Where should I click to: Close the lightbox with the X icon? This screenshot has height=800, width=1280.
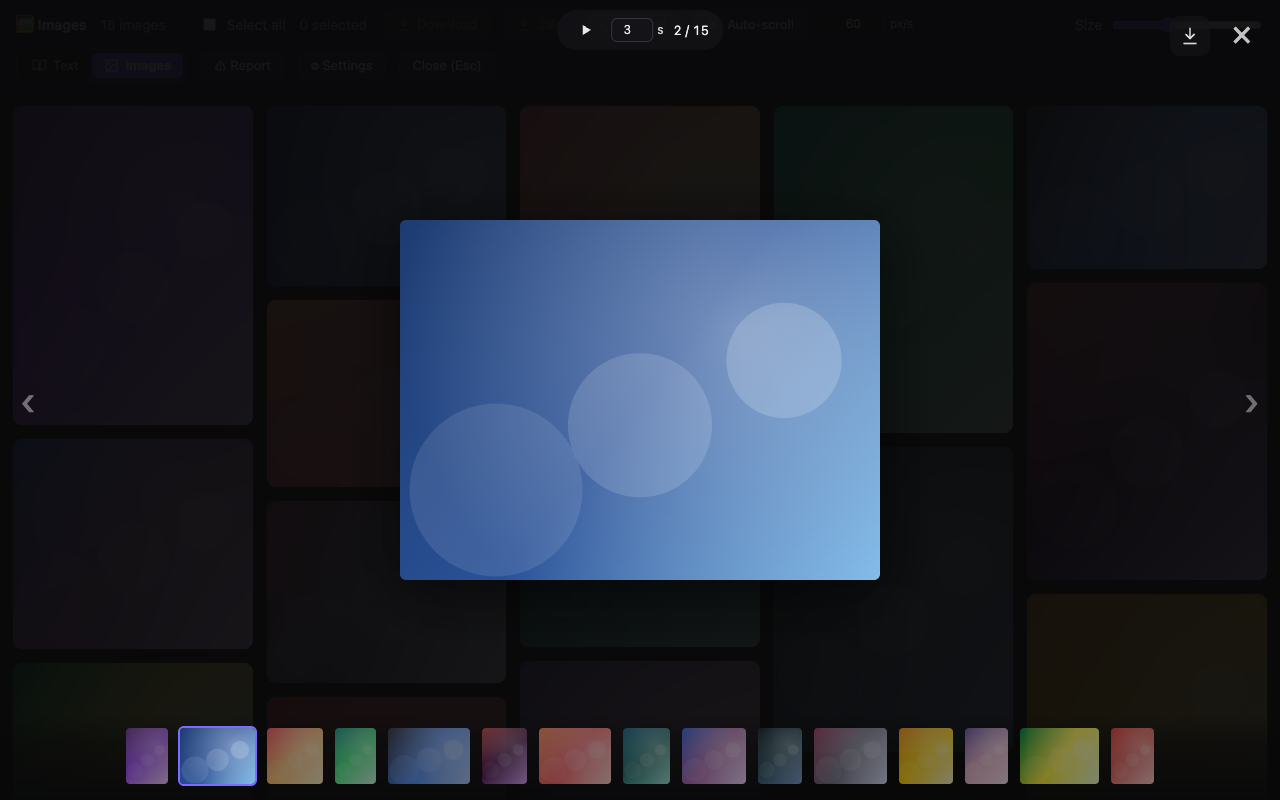1242,36
